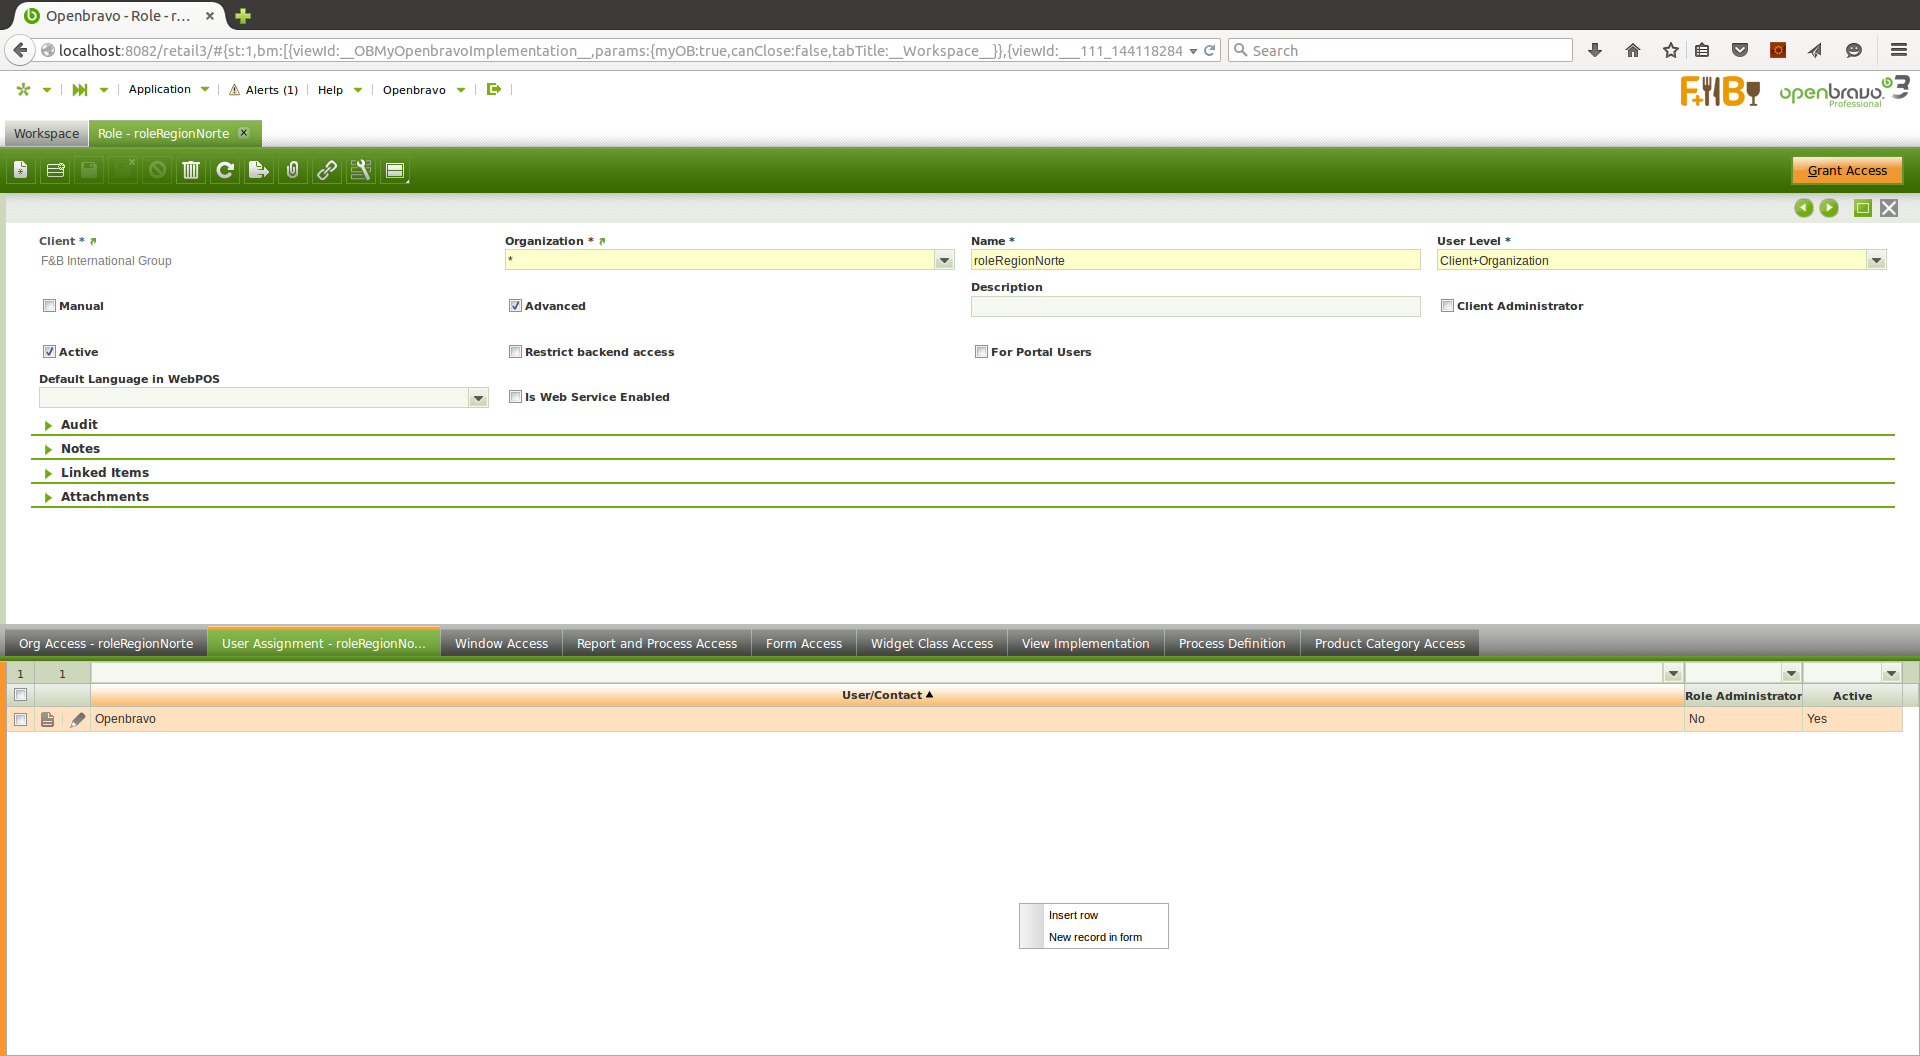The height and width of the screenshot is (1056, 1920).
Task: Click the Grant Access button
Action: 1846,171
